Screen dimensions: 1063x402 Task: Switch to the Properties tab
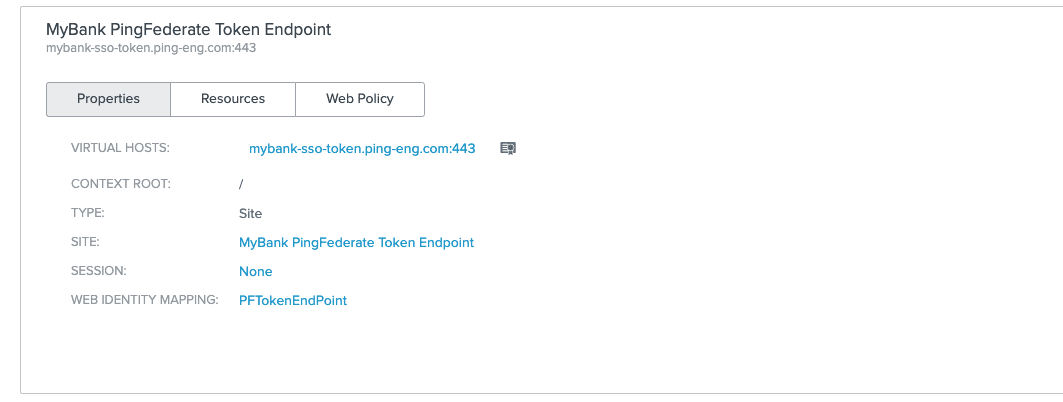click(108, 99)
